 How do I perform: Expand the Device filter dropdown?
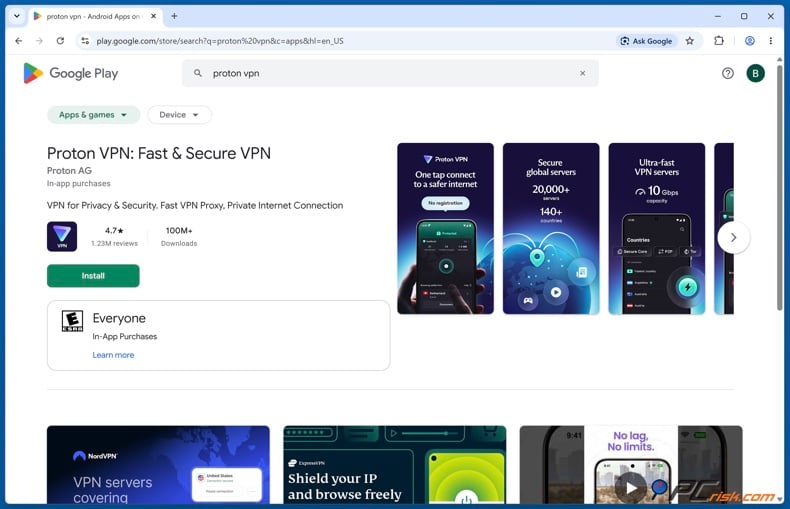179,115
